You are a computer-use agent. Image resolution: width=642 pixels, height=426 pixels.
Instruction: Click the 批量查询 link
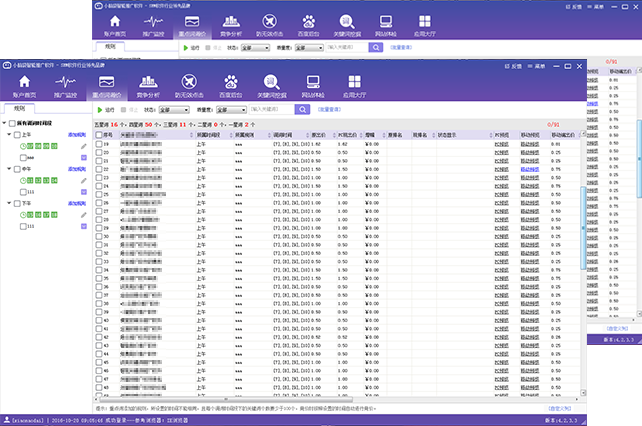click(331, 110)
